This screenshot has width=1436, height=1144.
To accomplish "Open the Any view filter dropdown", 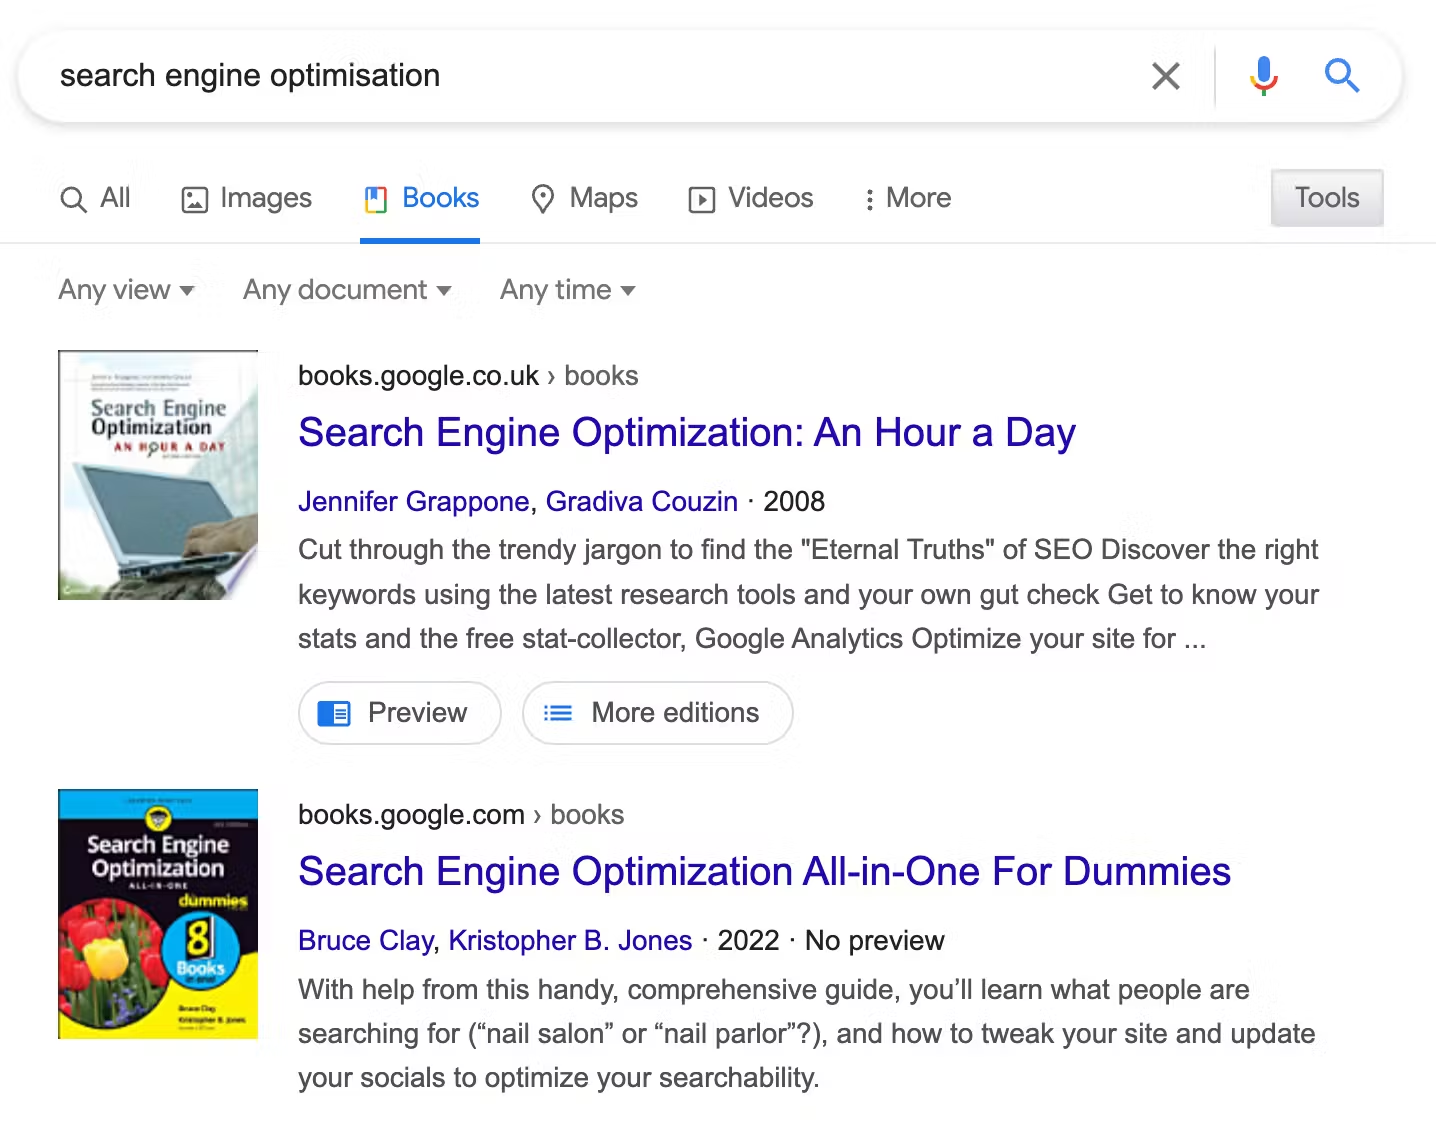I will pyautogui.click(x=127, y=290).
